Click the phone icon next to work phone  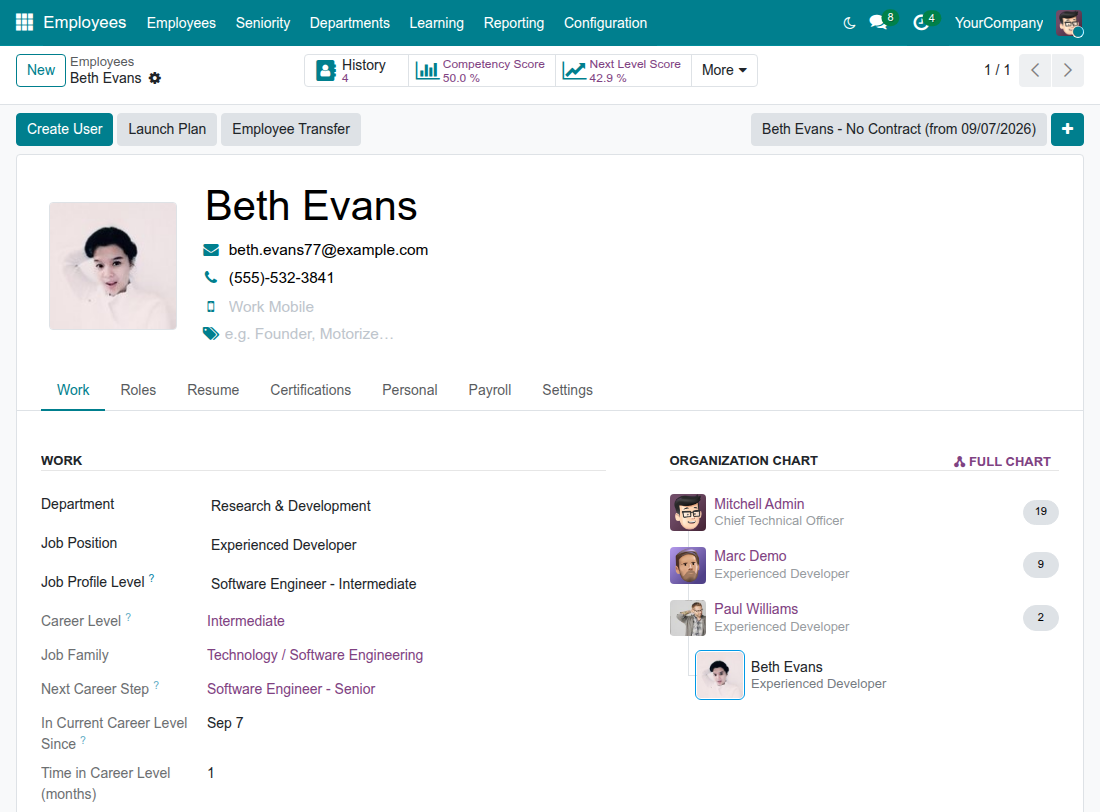pos(210,277)
